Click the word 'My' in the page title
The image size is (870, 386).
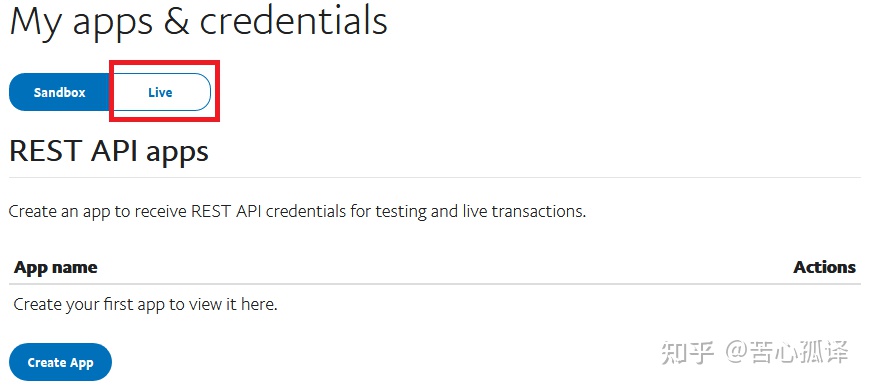(37, 23)
